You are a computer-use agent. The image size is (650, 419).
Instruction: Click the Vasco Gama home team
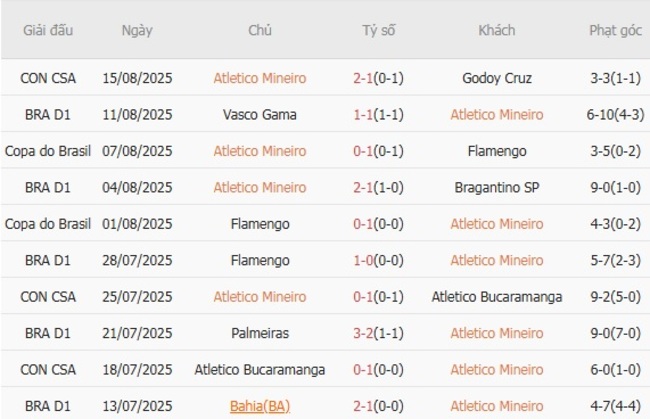click(x=259, y=115)
